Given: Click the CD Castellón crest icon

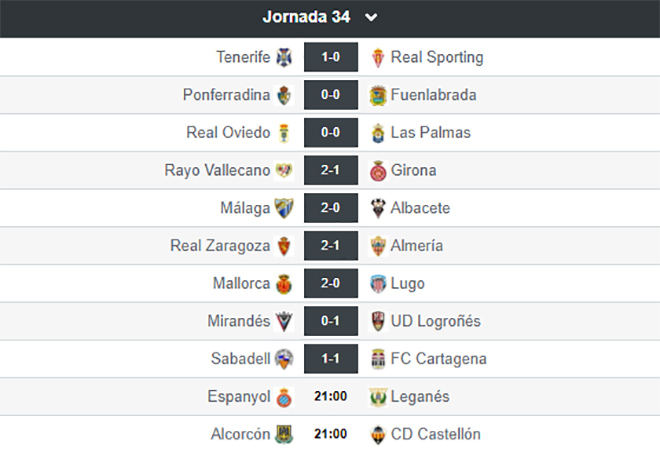Looking at the screenshot, I should click(377, 434).
